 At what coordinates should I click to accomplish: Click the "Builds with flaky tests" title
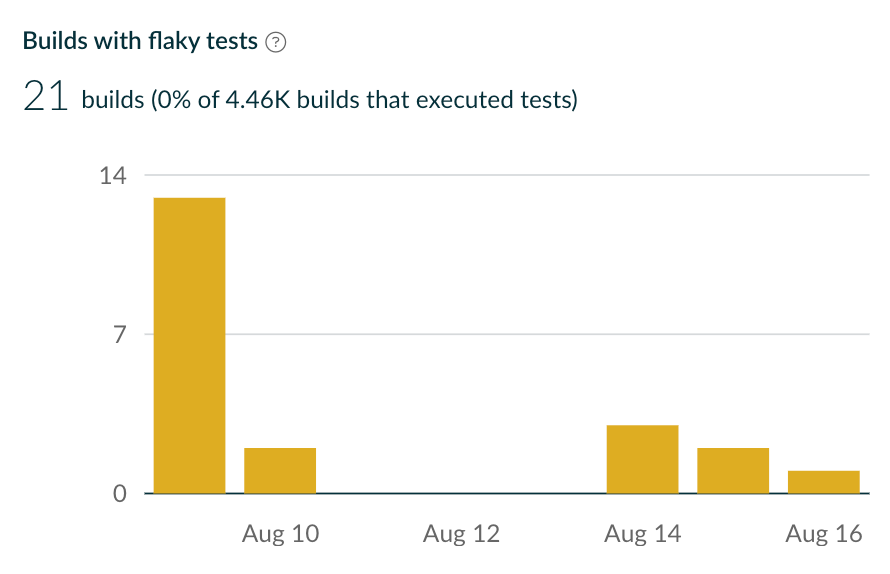140,42
